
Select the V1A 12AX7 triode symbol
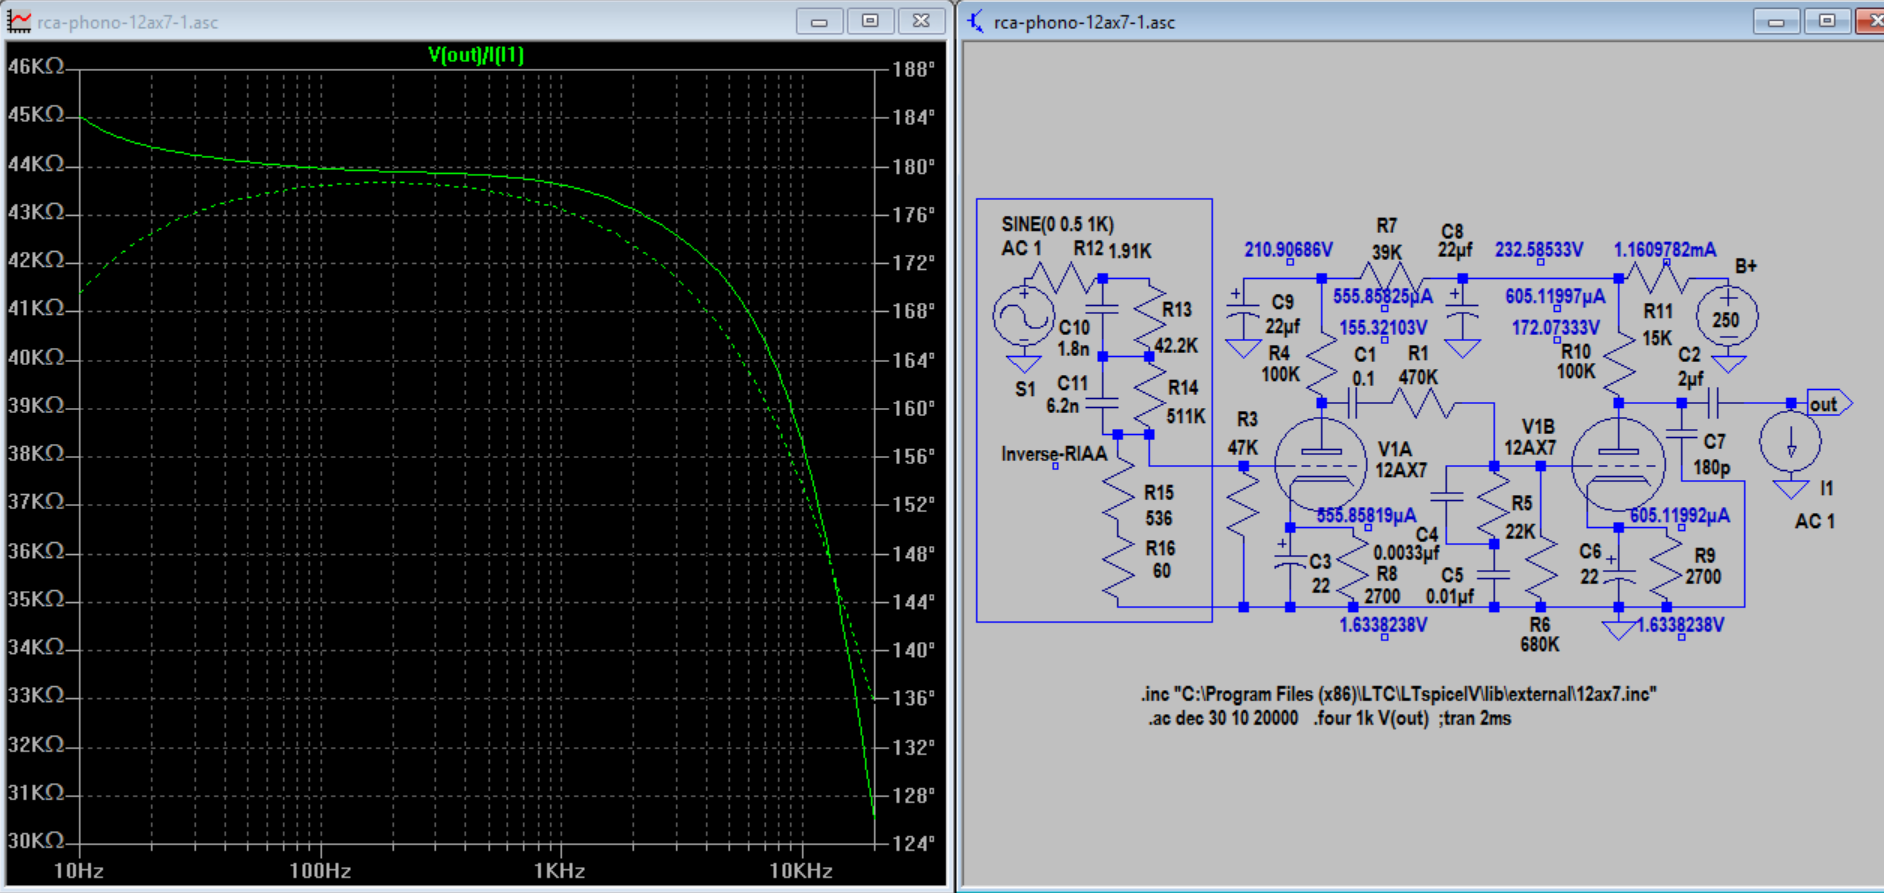[1320, 466]
